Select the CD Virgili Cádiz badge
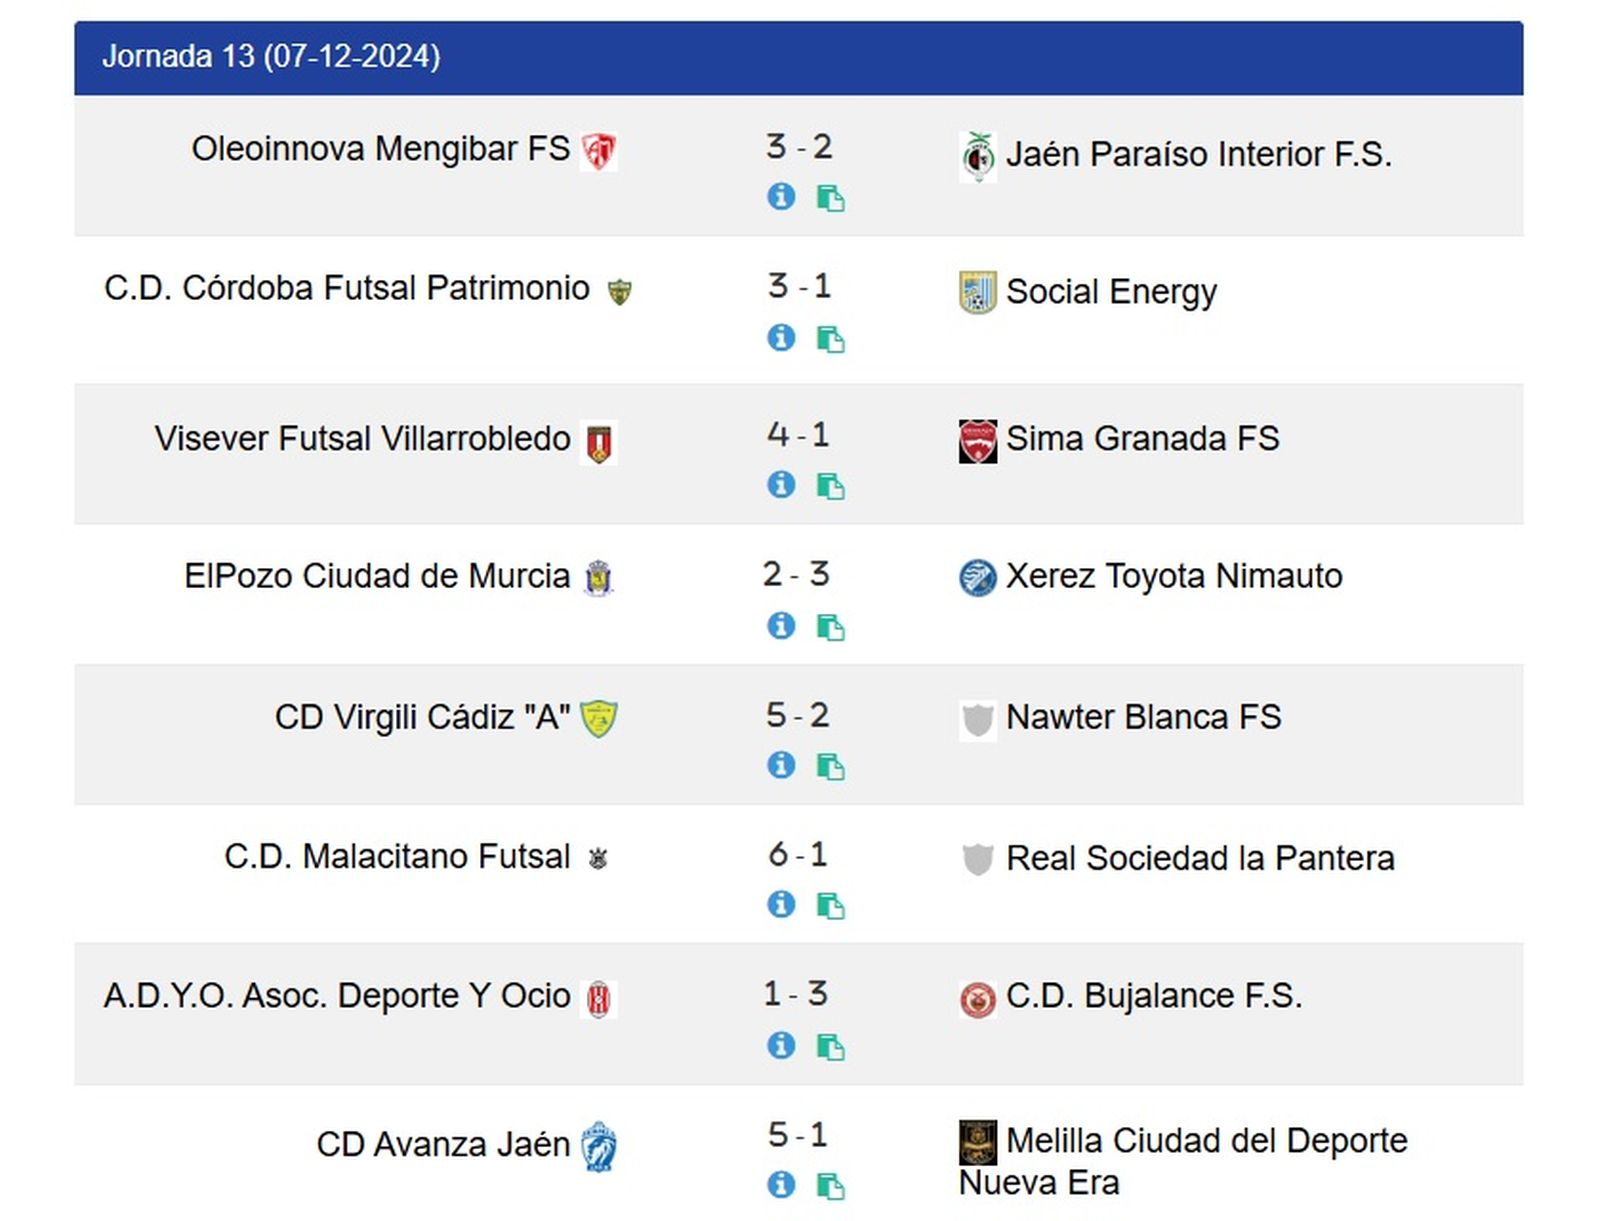This screenshot has width=1600, height=1221. 597,716
